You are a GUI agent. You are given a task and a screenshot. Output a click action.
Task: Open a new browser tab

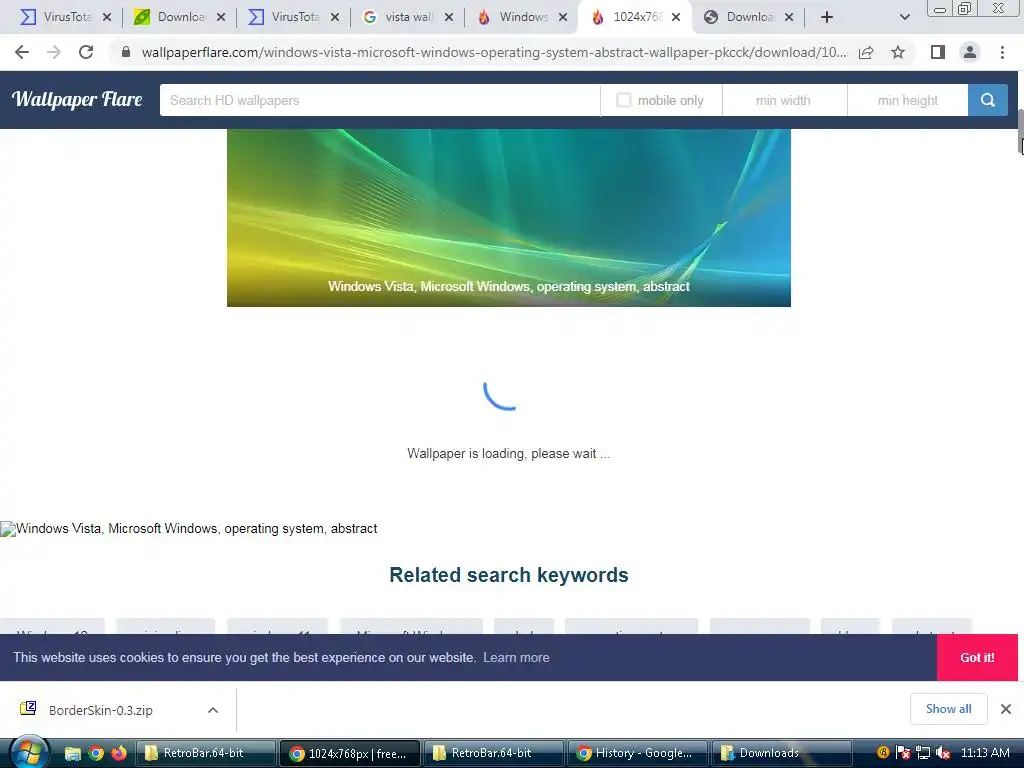click(x=827, y=17)
